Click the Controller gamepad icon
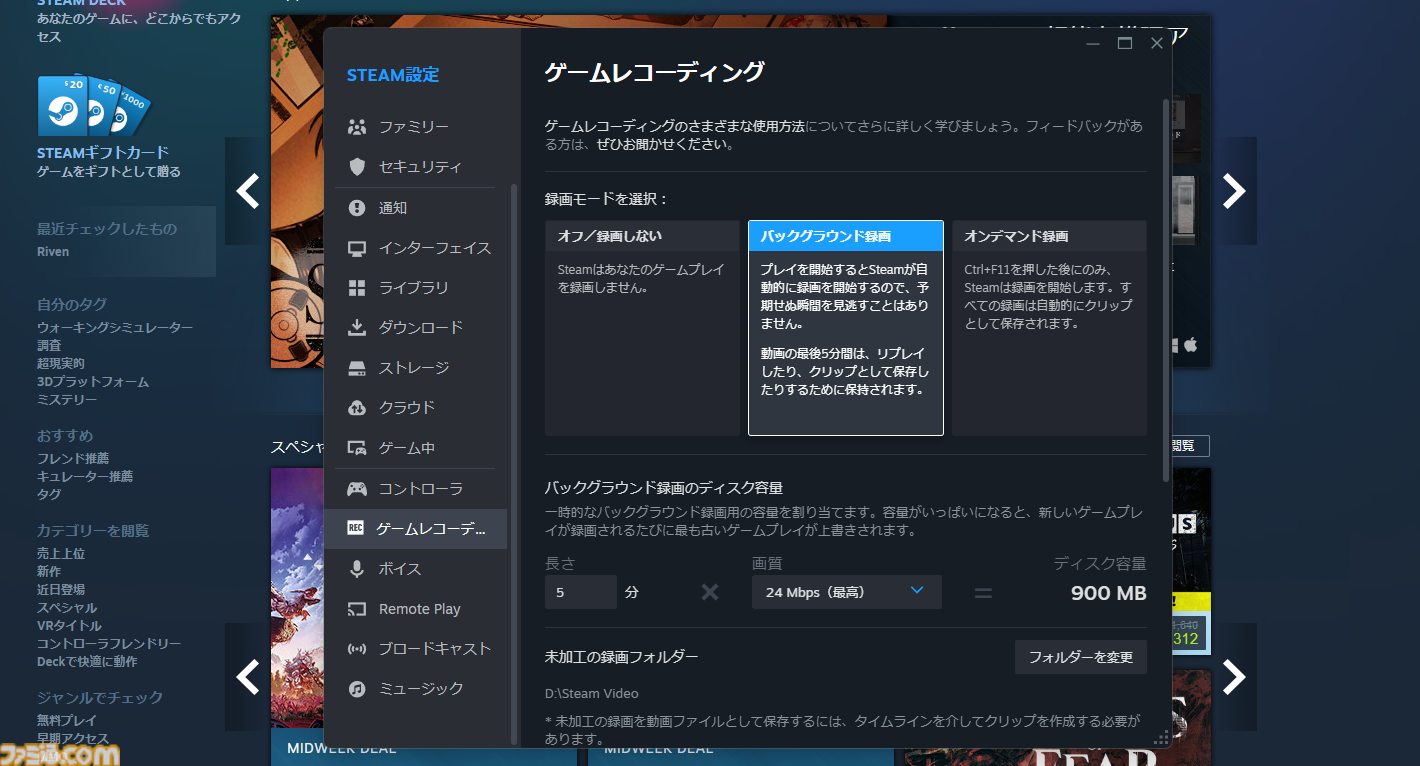 click(x=356, y=489)
